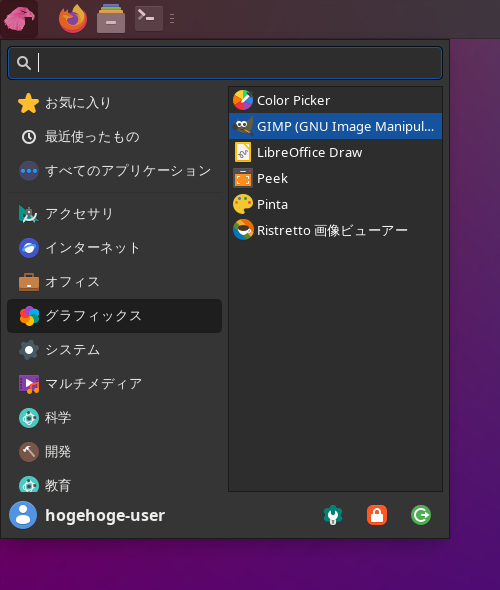This screenshot has width=500, height=590.
Task: Open the file manager panel launcher
Action: 111,19
